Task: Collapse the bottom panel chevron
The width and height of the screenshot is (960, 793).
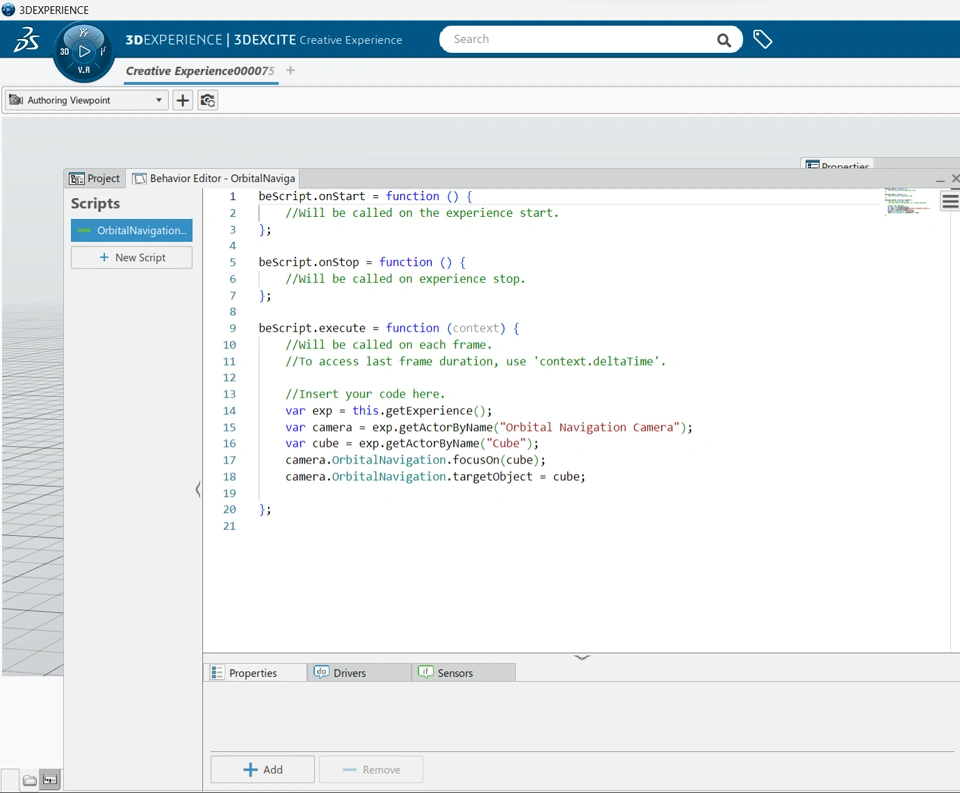Action: pyautogui.click(x=582, y=657)
